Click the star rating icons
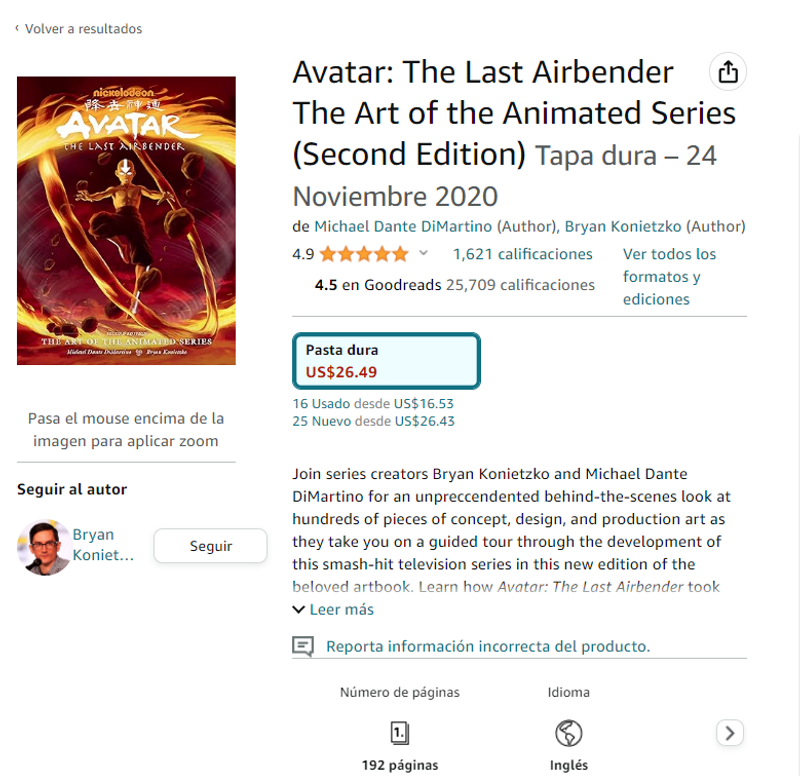The height and width of the screenshot is (776, 800). pyautogui.click(x=364, y=254)
